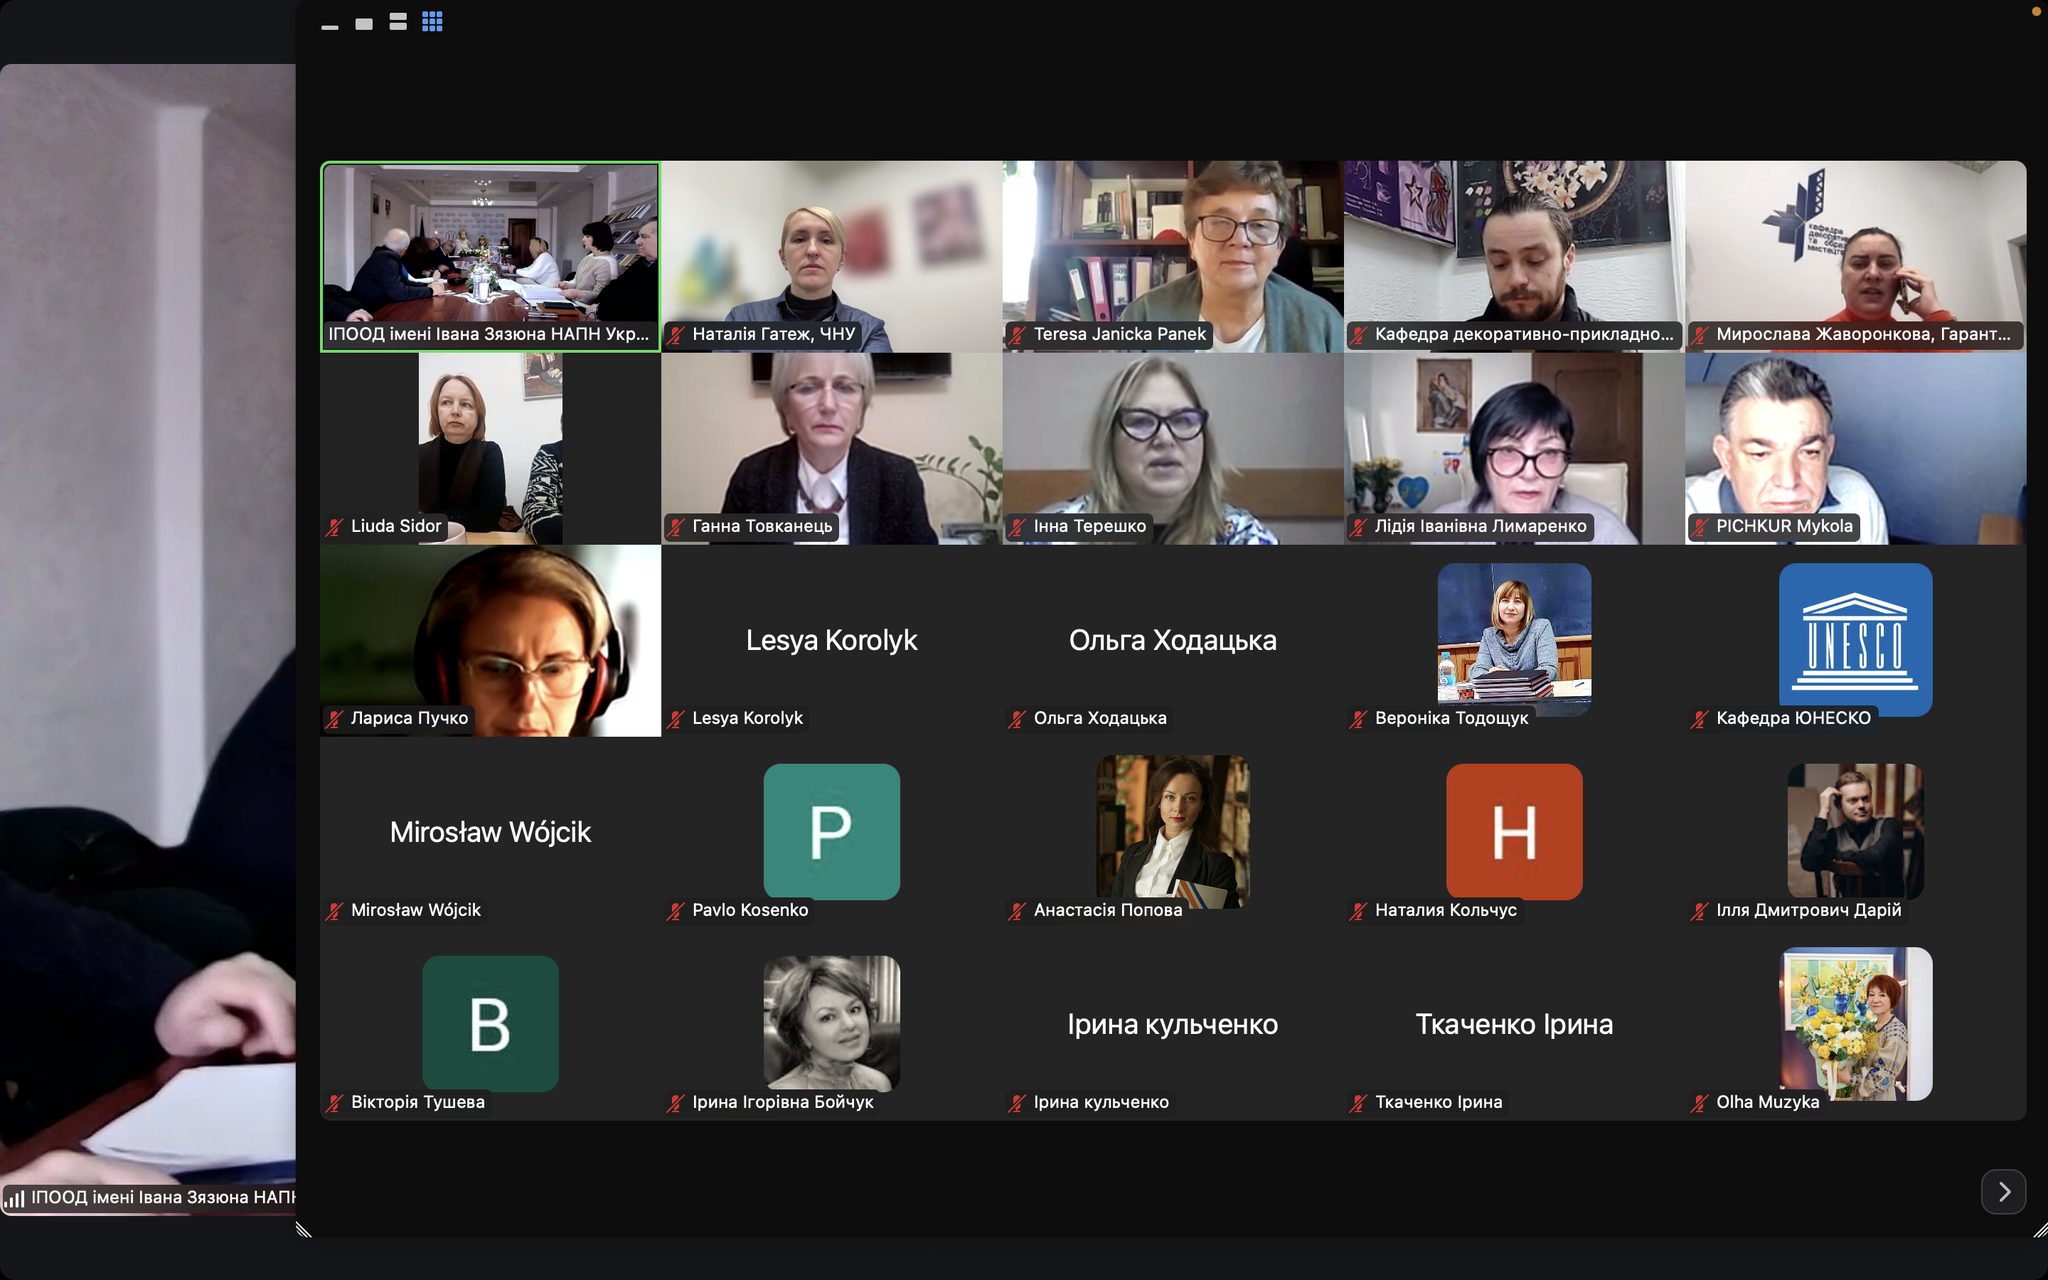Image resolution: width=2048 pixels, height=1280 pixels.
Task: Click Анастасія Попова profile photo
Action: click(x=1173, y=830)
